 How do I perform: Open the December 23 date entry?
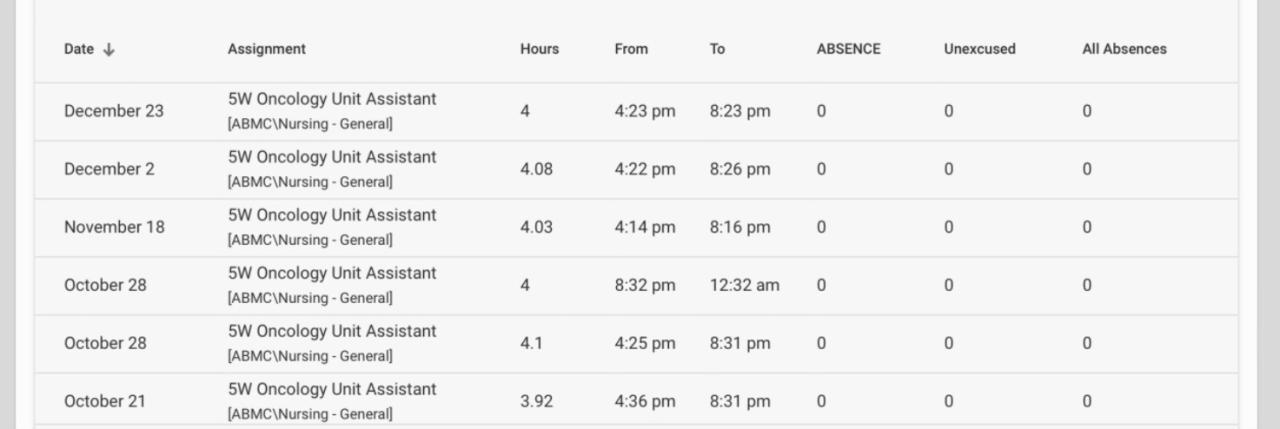[113, 111]
